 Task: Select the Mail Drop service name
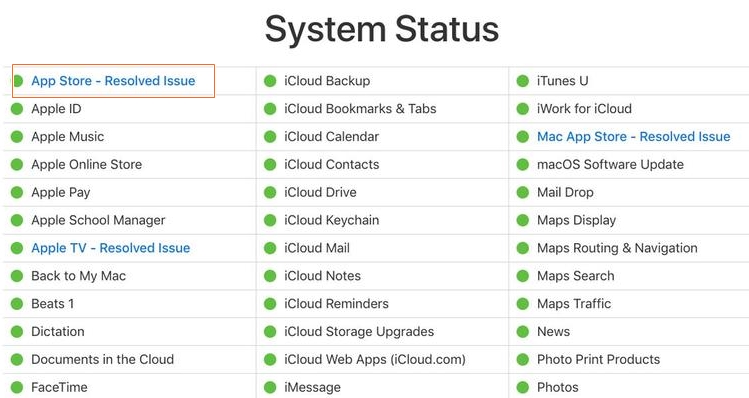pyautogui.click(x=566, y=193)
